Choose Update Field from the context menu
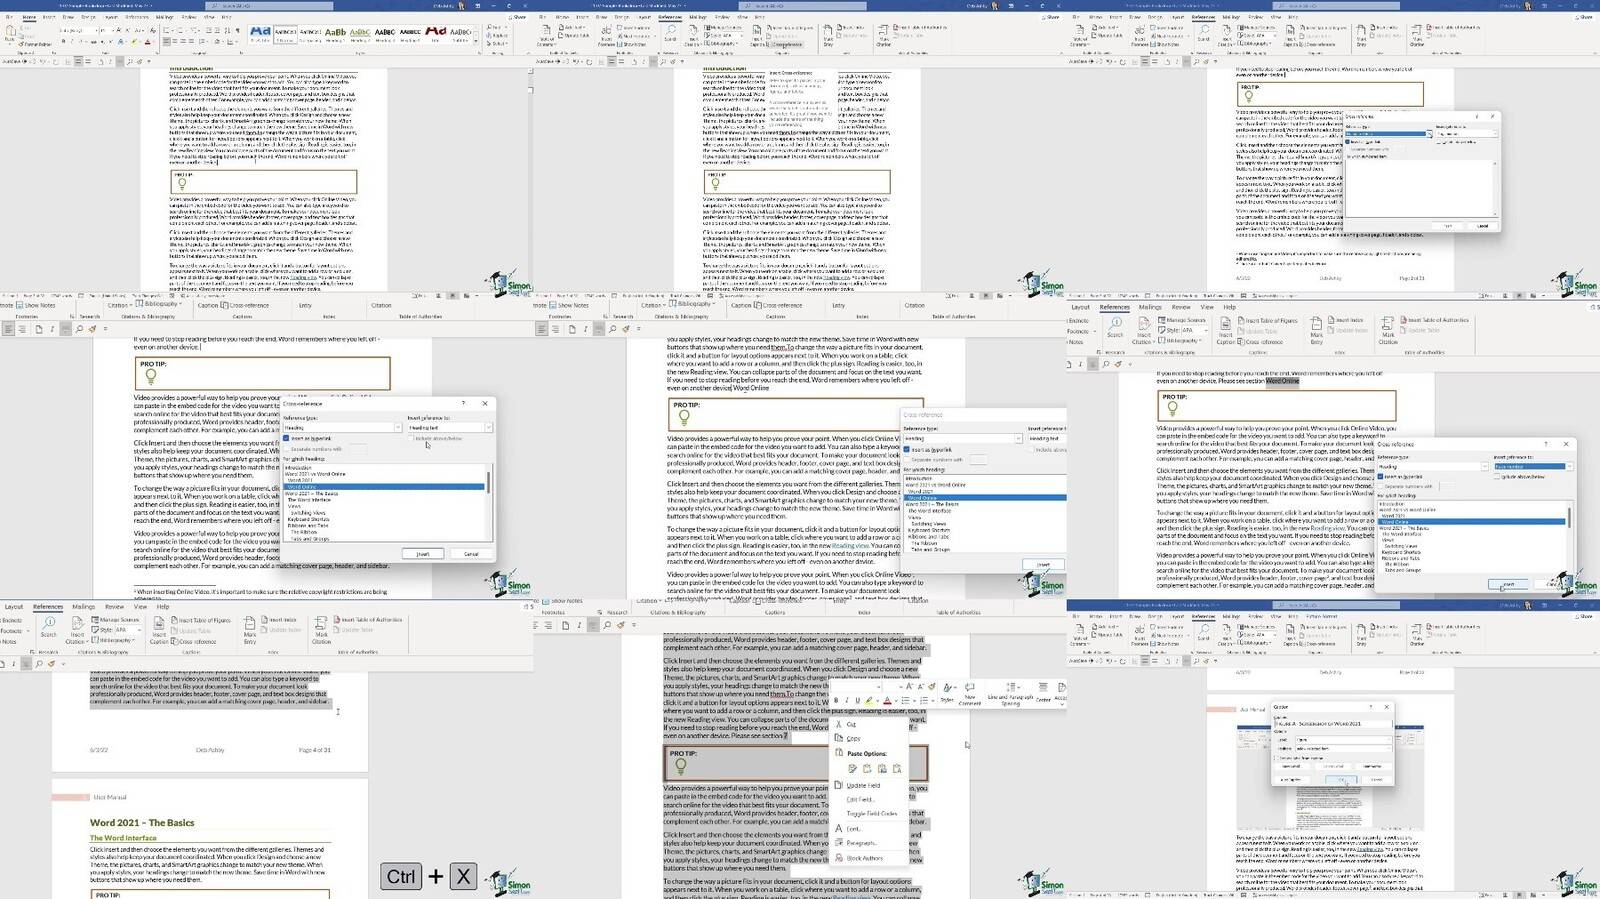Screen dimensions: 1600x899 tap(862, 785)
